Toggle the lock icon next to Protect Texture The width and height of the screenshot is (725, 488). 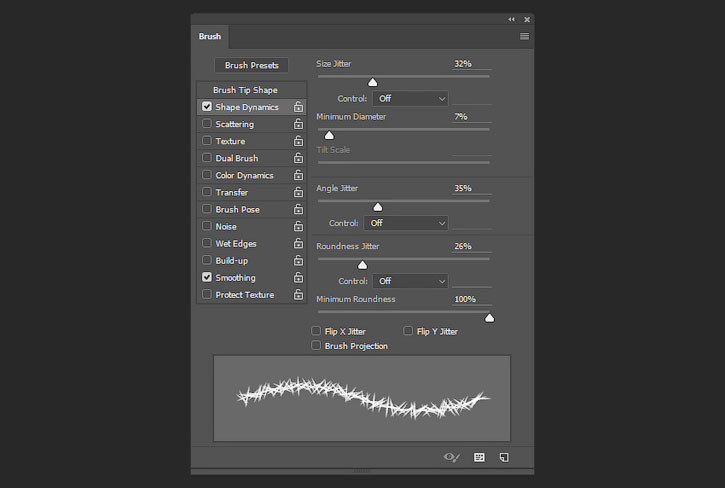click(298, 295)
